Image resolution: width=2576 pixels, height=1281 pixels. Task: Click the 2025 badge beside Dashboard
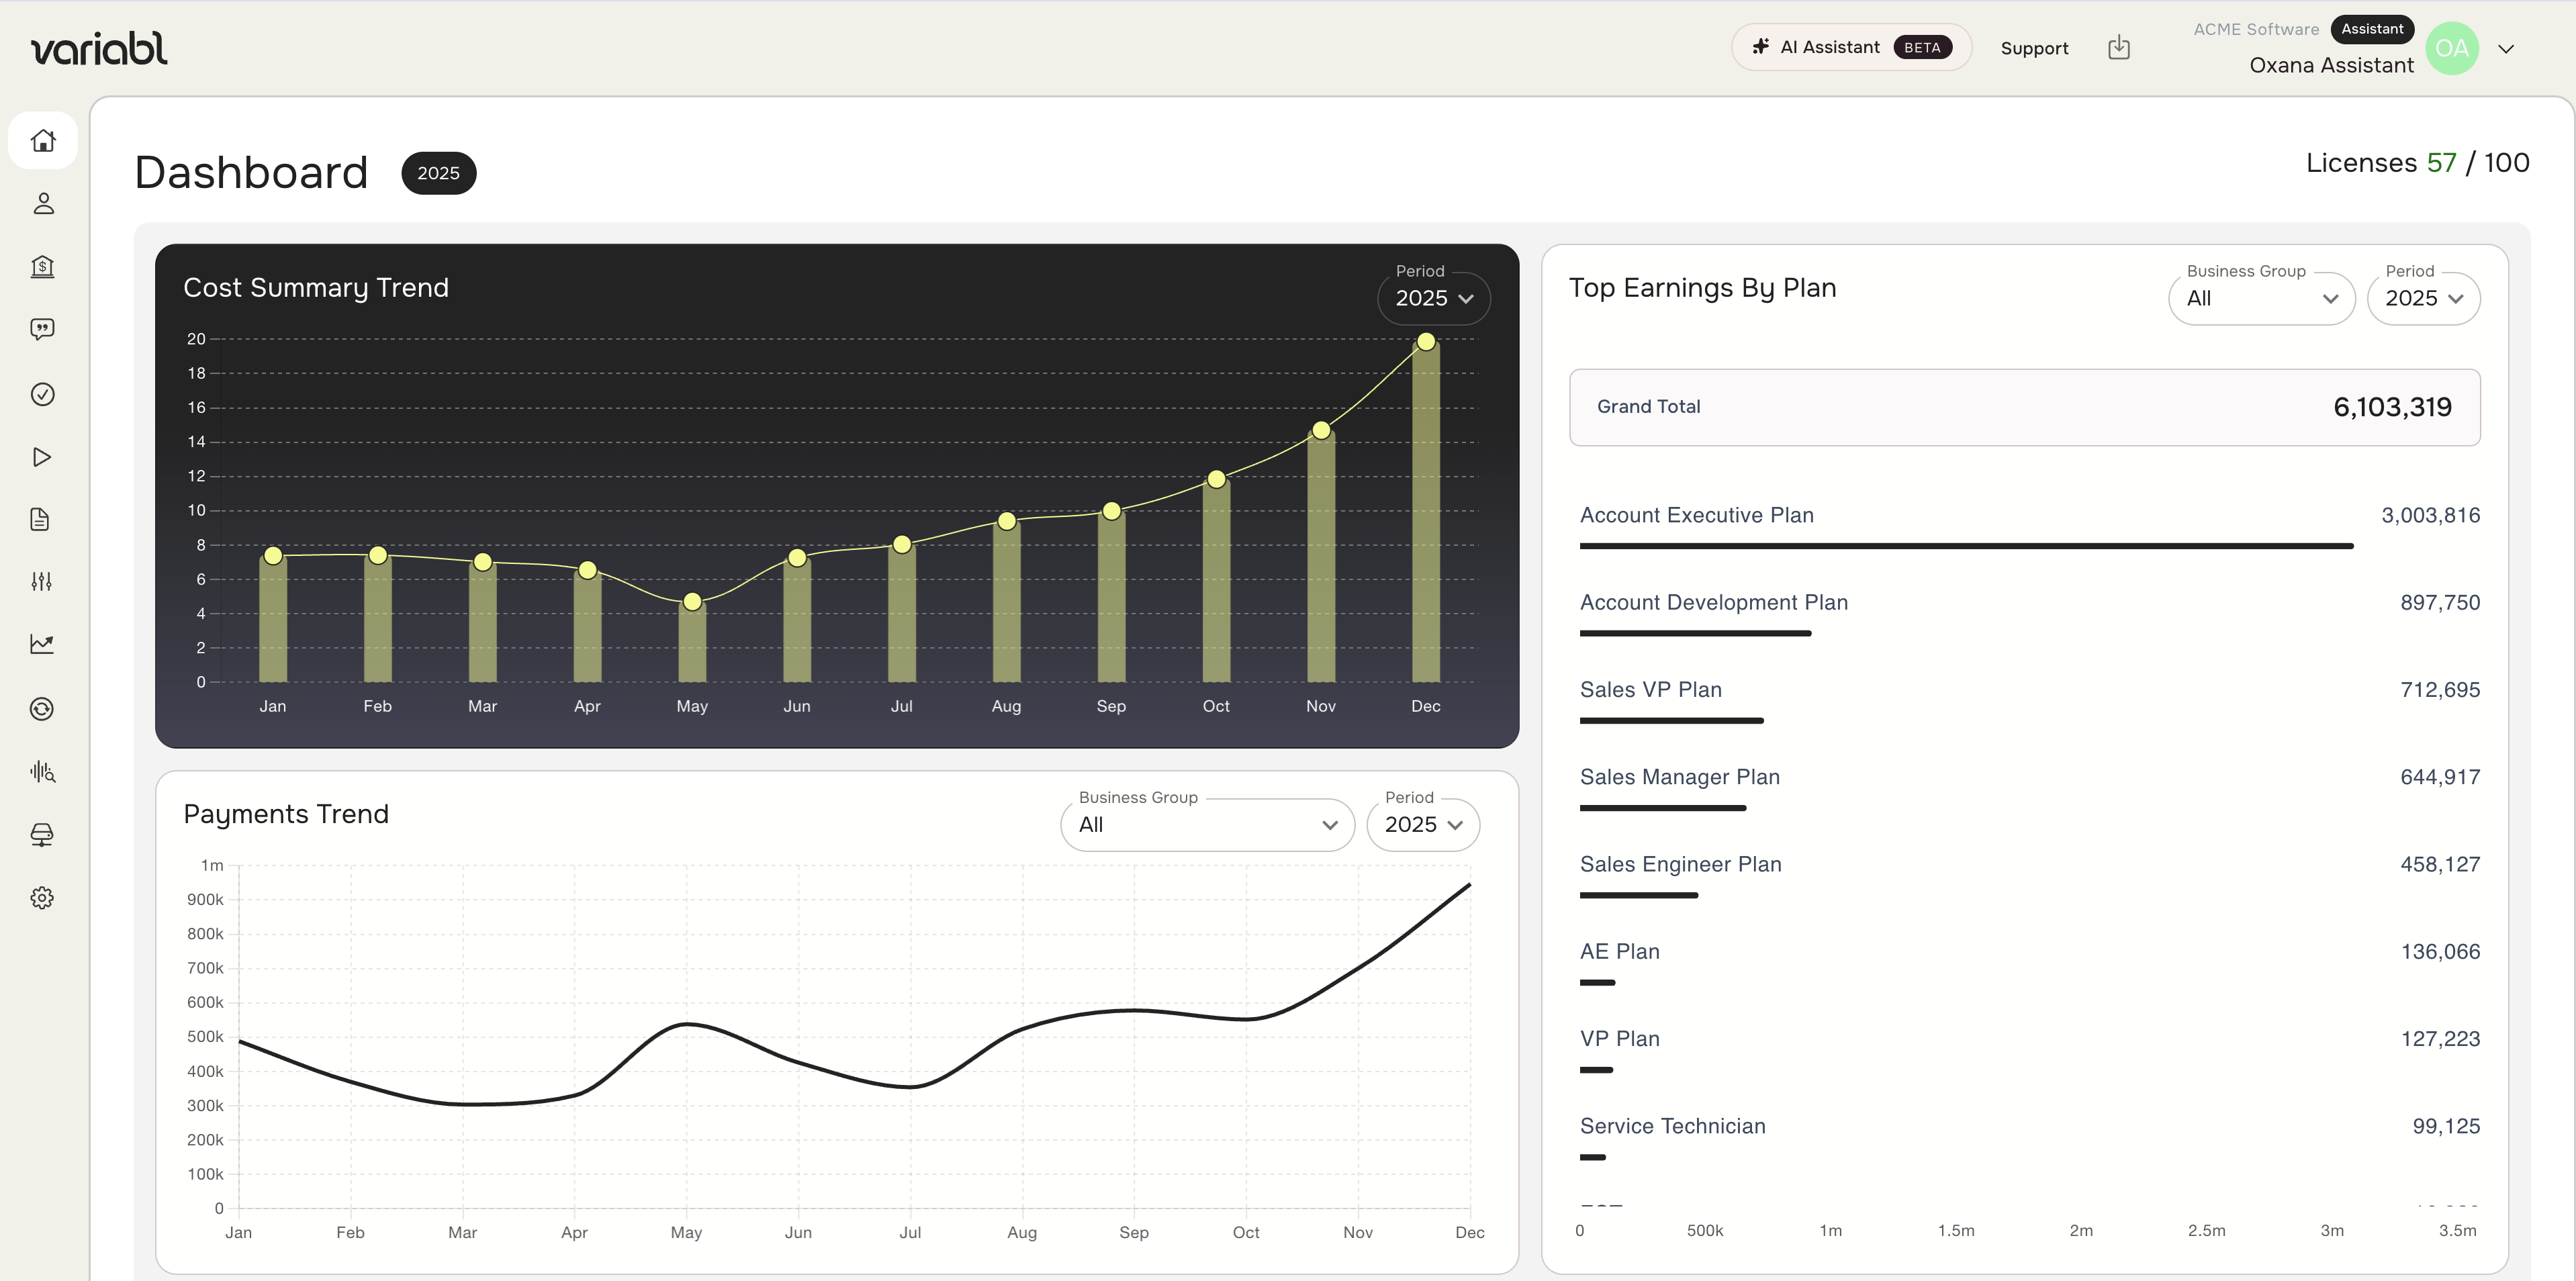(439, 173)
